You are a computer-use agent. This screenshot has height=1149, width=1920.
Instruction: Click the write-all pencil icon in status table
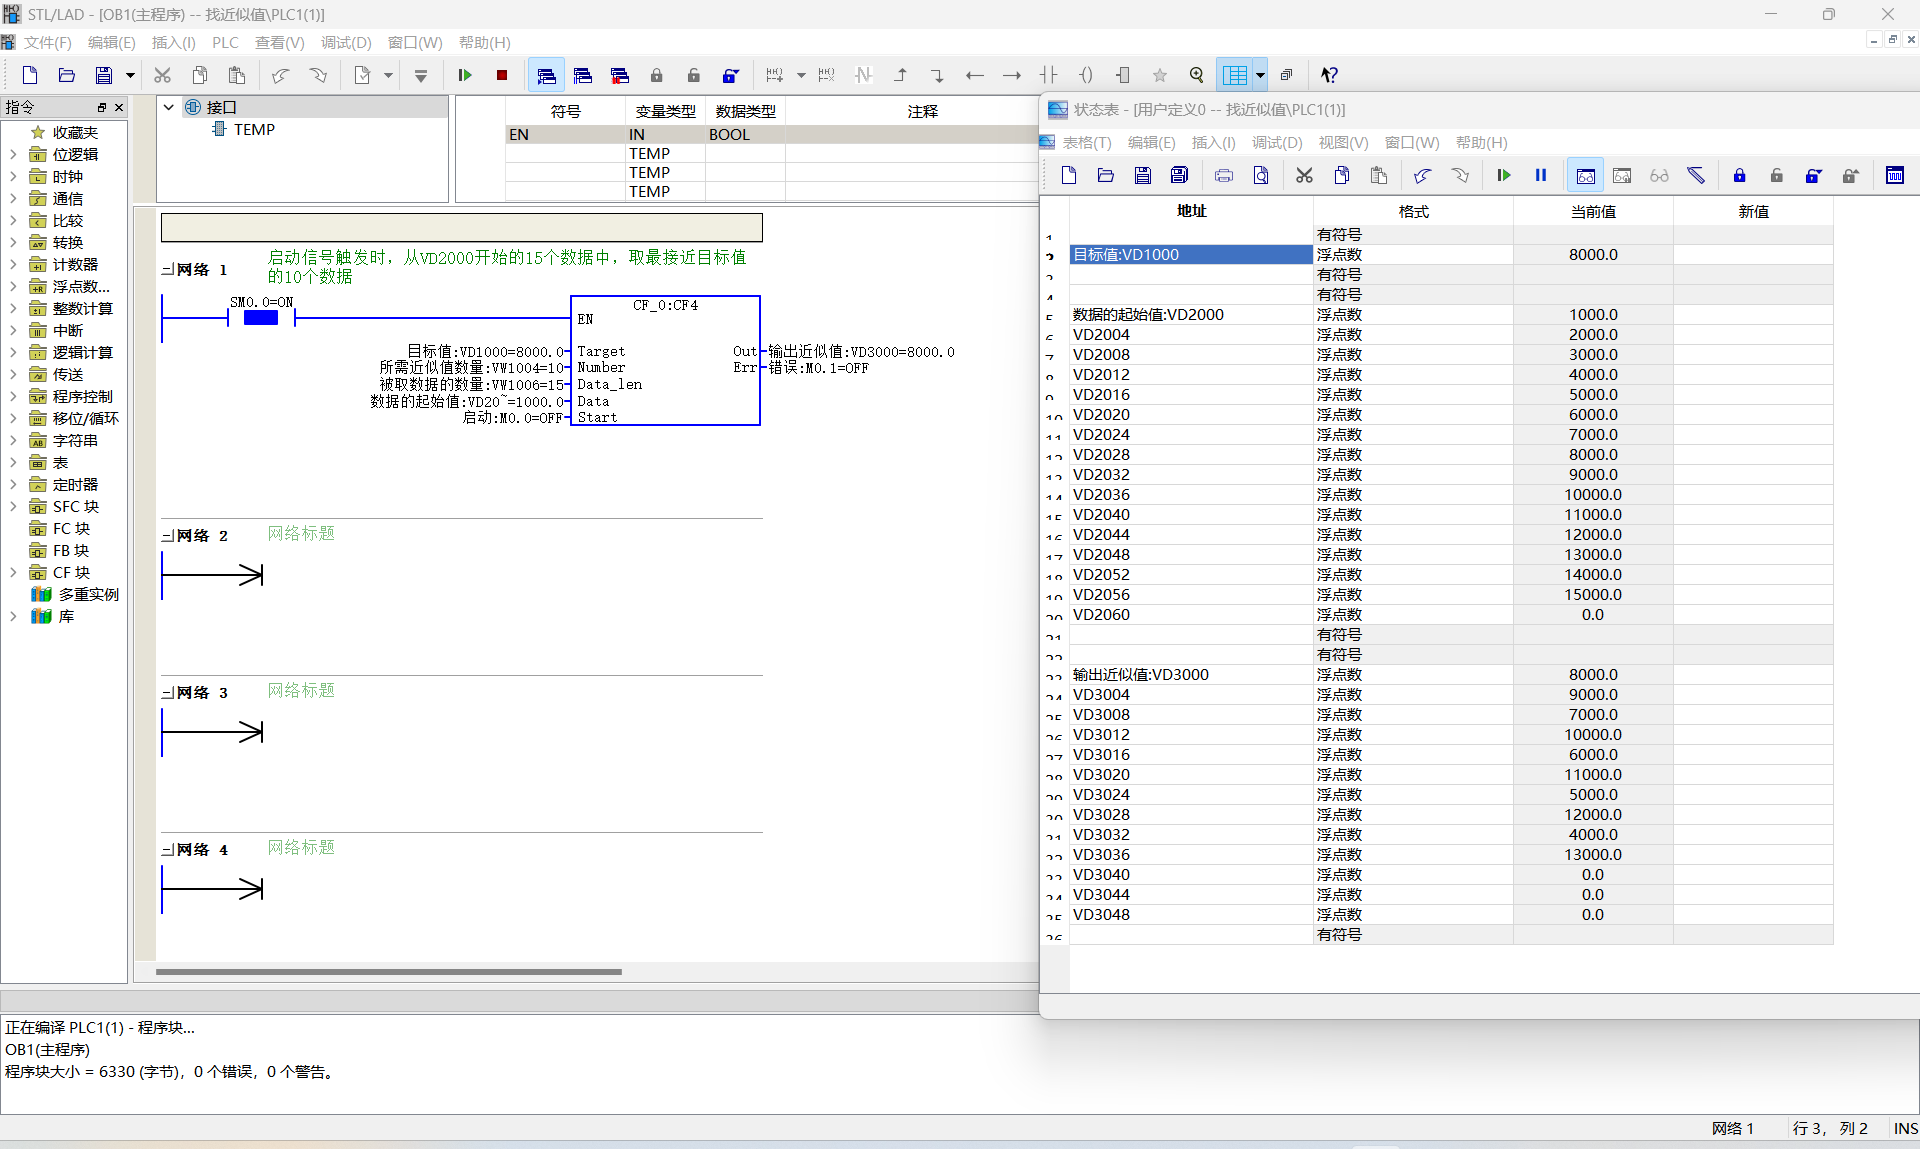click(x=1696, y=175)
